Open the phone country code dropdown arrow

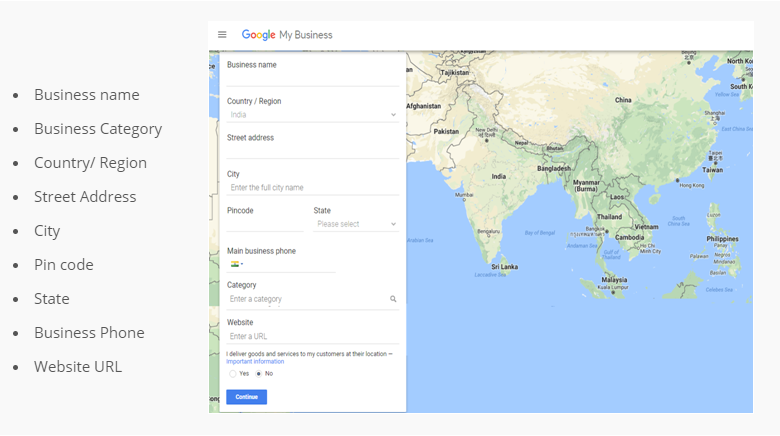point(242,265)
